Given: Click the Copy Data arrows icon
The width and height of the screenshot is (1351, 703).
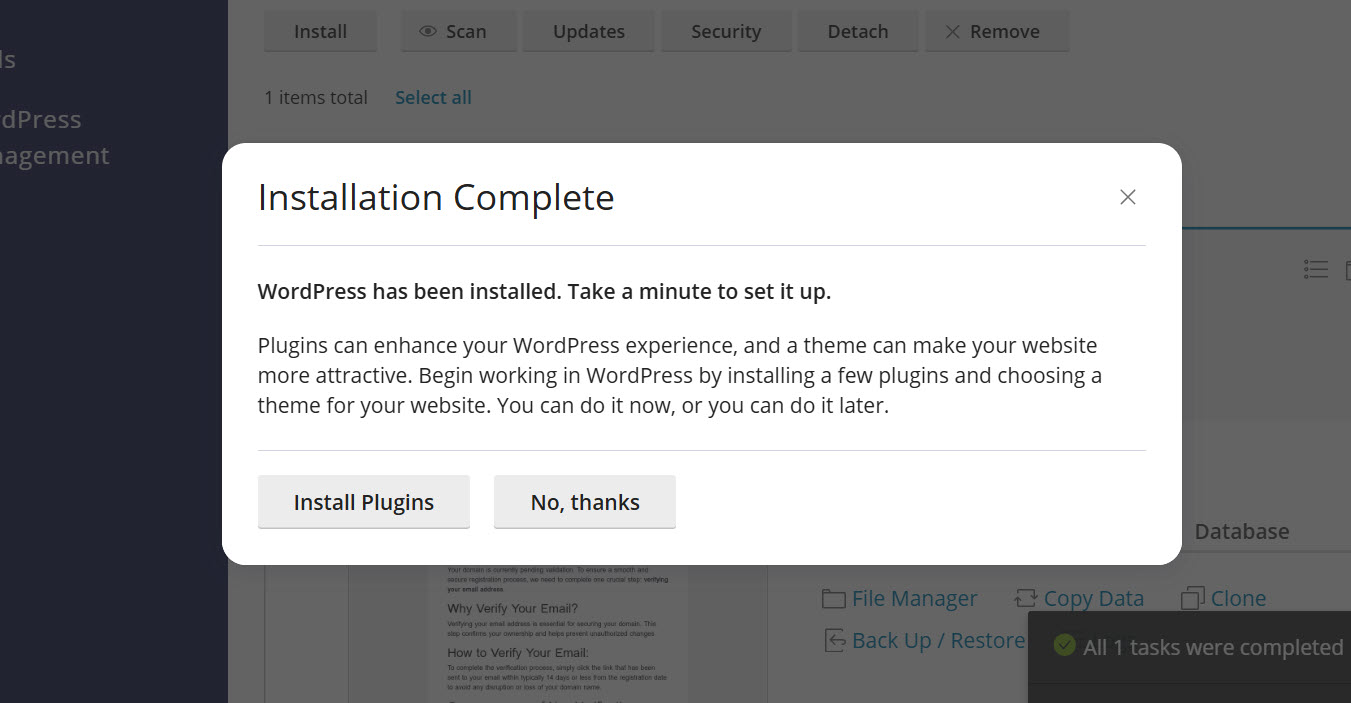Looking at the screenshot, I should click(x=1026, y=599).
